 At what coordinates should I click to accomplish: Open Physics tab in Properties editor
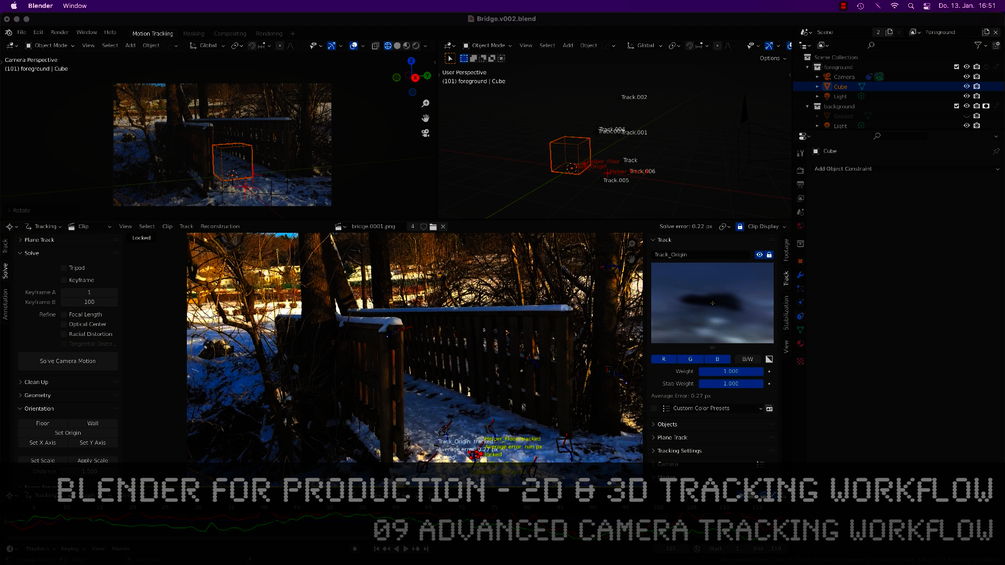pyautogui.click(x=801, y=302)
